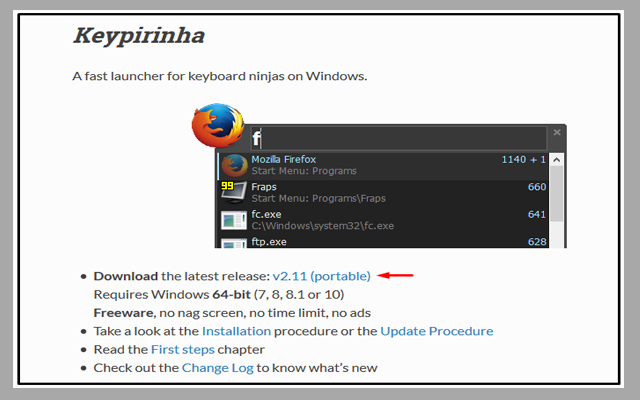Open the Update Procedure link
Screen dimensions: 640x400
tap(436, 331)
